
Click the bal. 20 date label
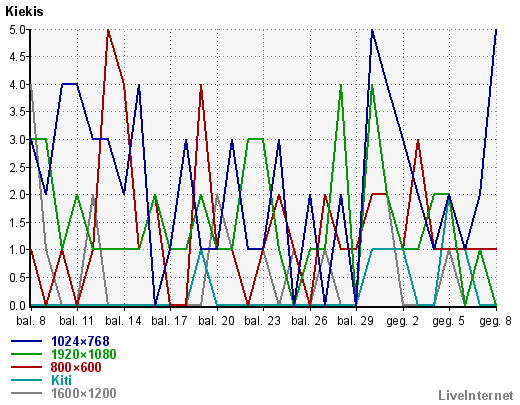[x=216, y=321]
